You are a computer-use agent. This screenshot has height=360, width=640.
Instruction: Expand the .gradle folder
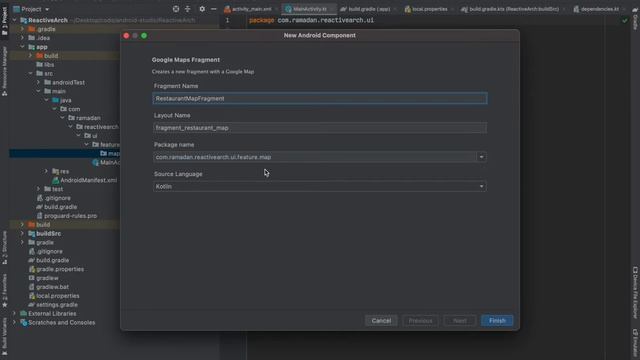click(22, 29)
